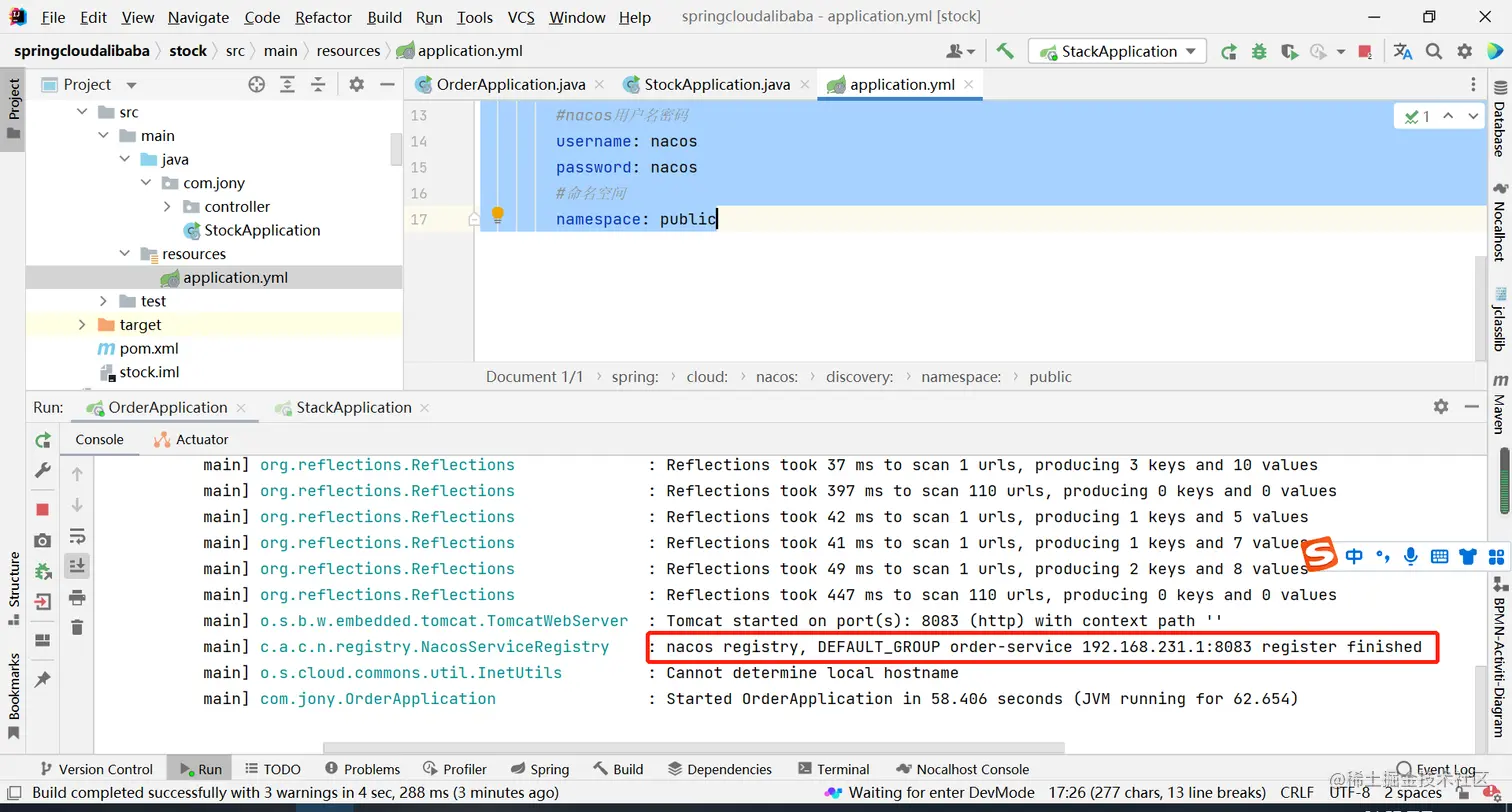This screenshot has width=1512, height=812.
Task: Jump to next highlighted problem arrow
Action: click(1473, 117)
